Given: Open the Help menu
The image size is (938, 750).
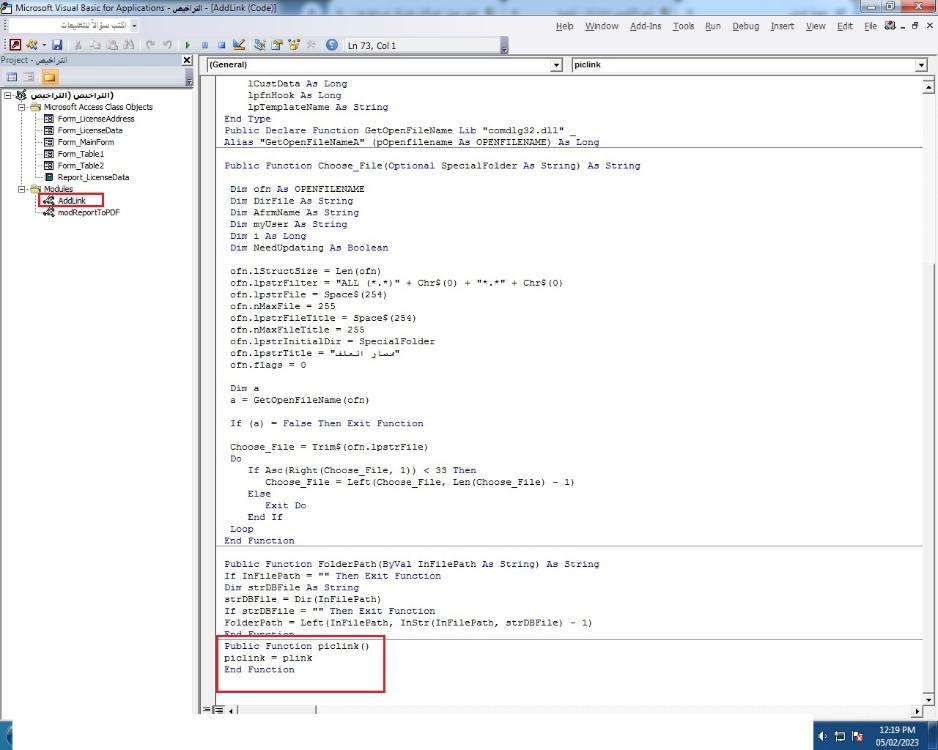Looking at the screenshot, I should click(x=564, y=26).
